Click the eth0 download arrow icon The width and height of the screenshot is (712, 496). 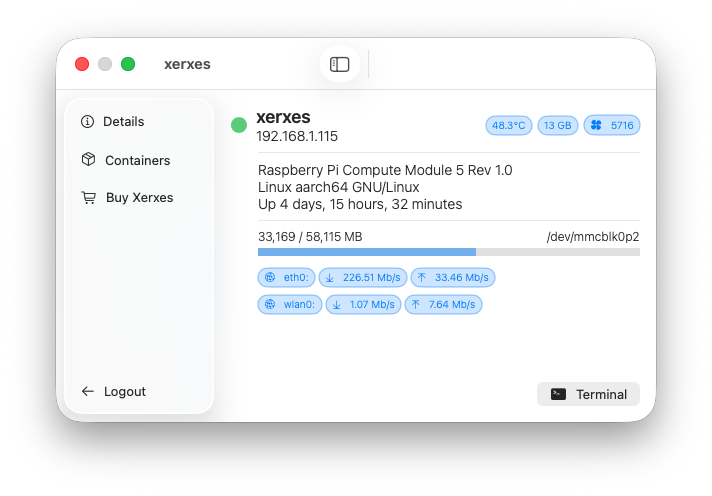click(x=330, y=278)
